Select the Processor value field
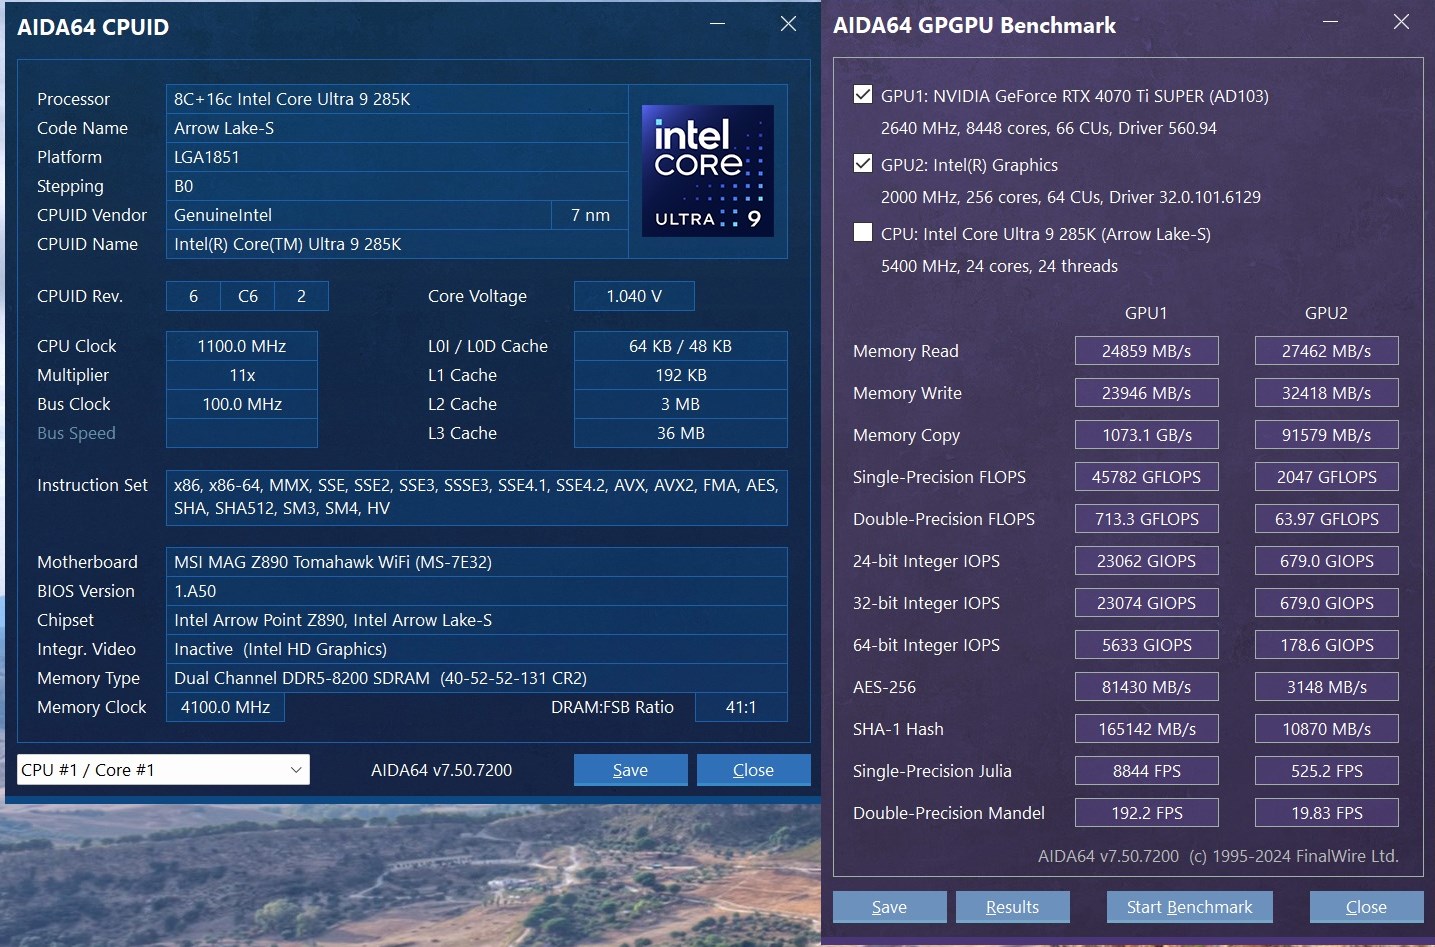 397,99
